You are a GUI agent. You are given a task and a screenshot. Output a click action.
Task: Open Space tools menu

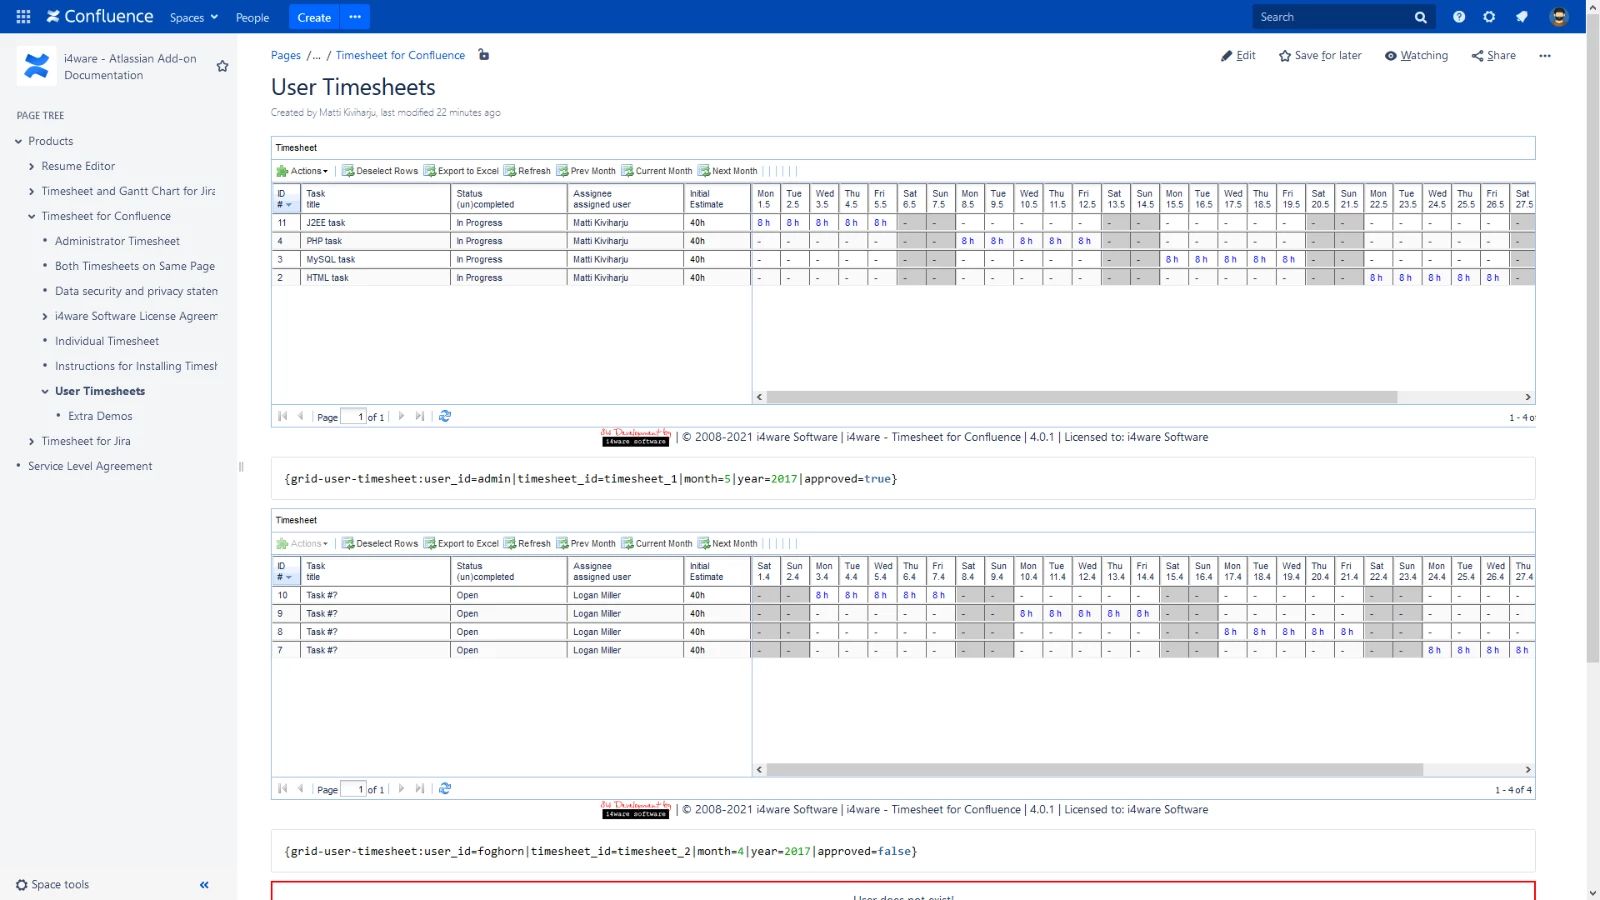pyautogui.click(x=52, y=885)
